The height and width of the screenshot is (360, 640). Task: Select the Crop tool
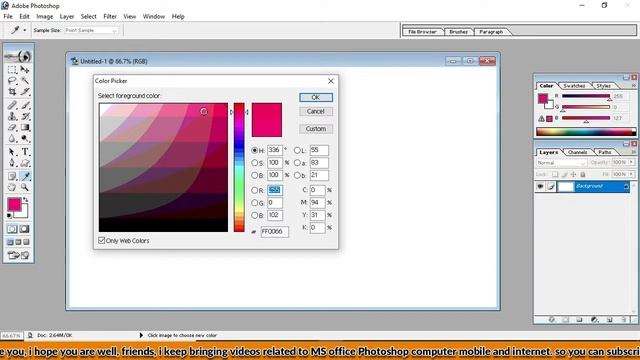(x=12, y=91)
